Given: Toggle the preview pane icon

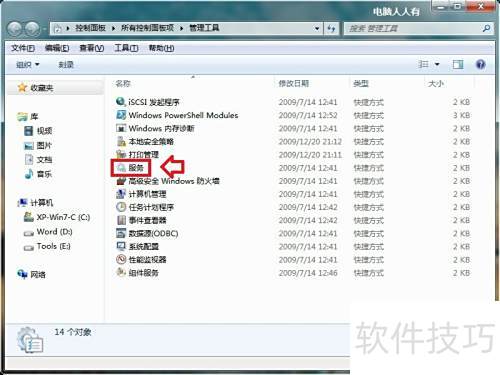Looking at the screenshot, I should (x=458, y=64).
